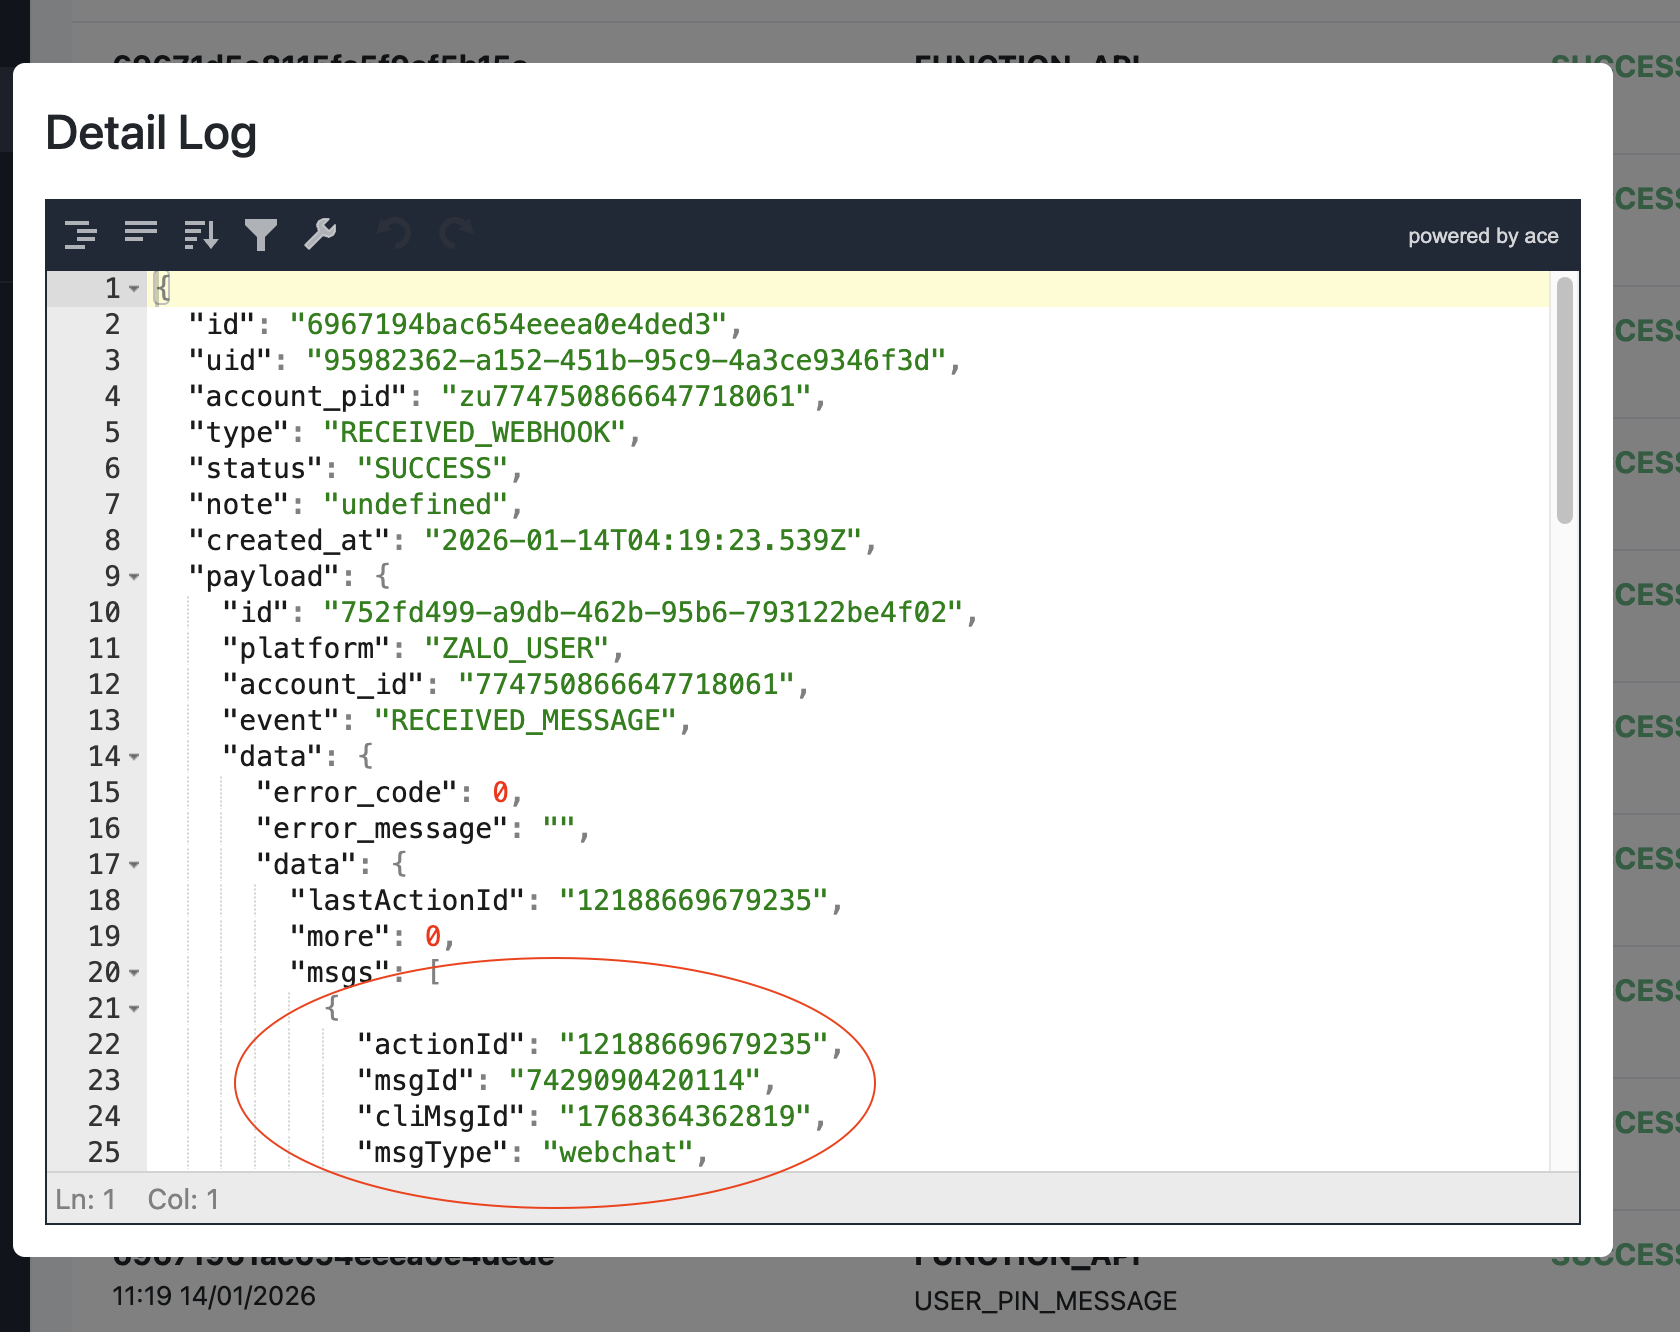This screenshot has width=1680, height=1332.
Task: Fold the "data" object on line 14
Action: 134,757
